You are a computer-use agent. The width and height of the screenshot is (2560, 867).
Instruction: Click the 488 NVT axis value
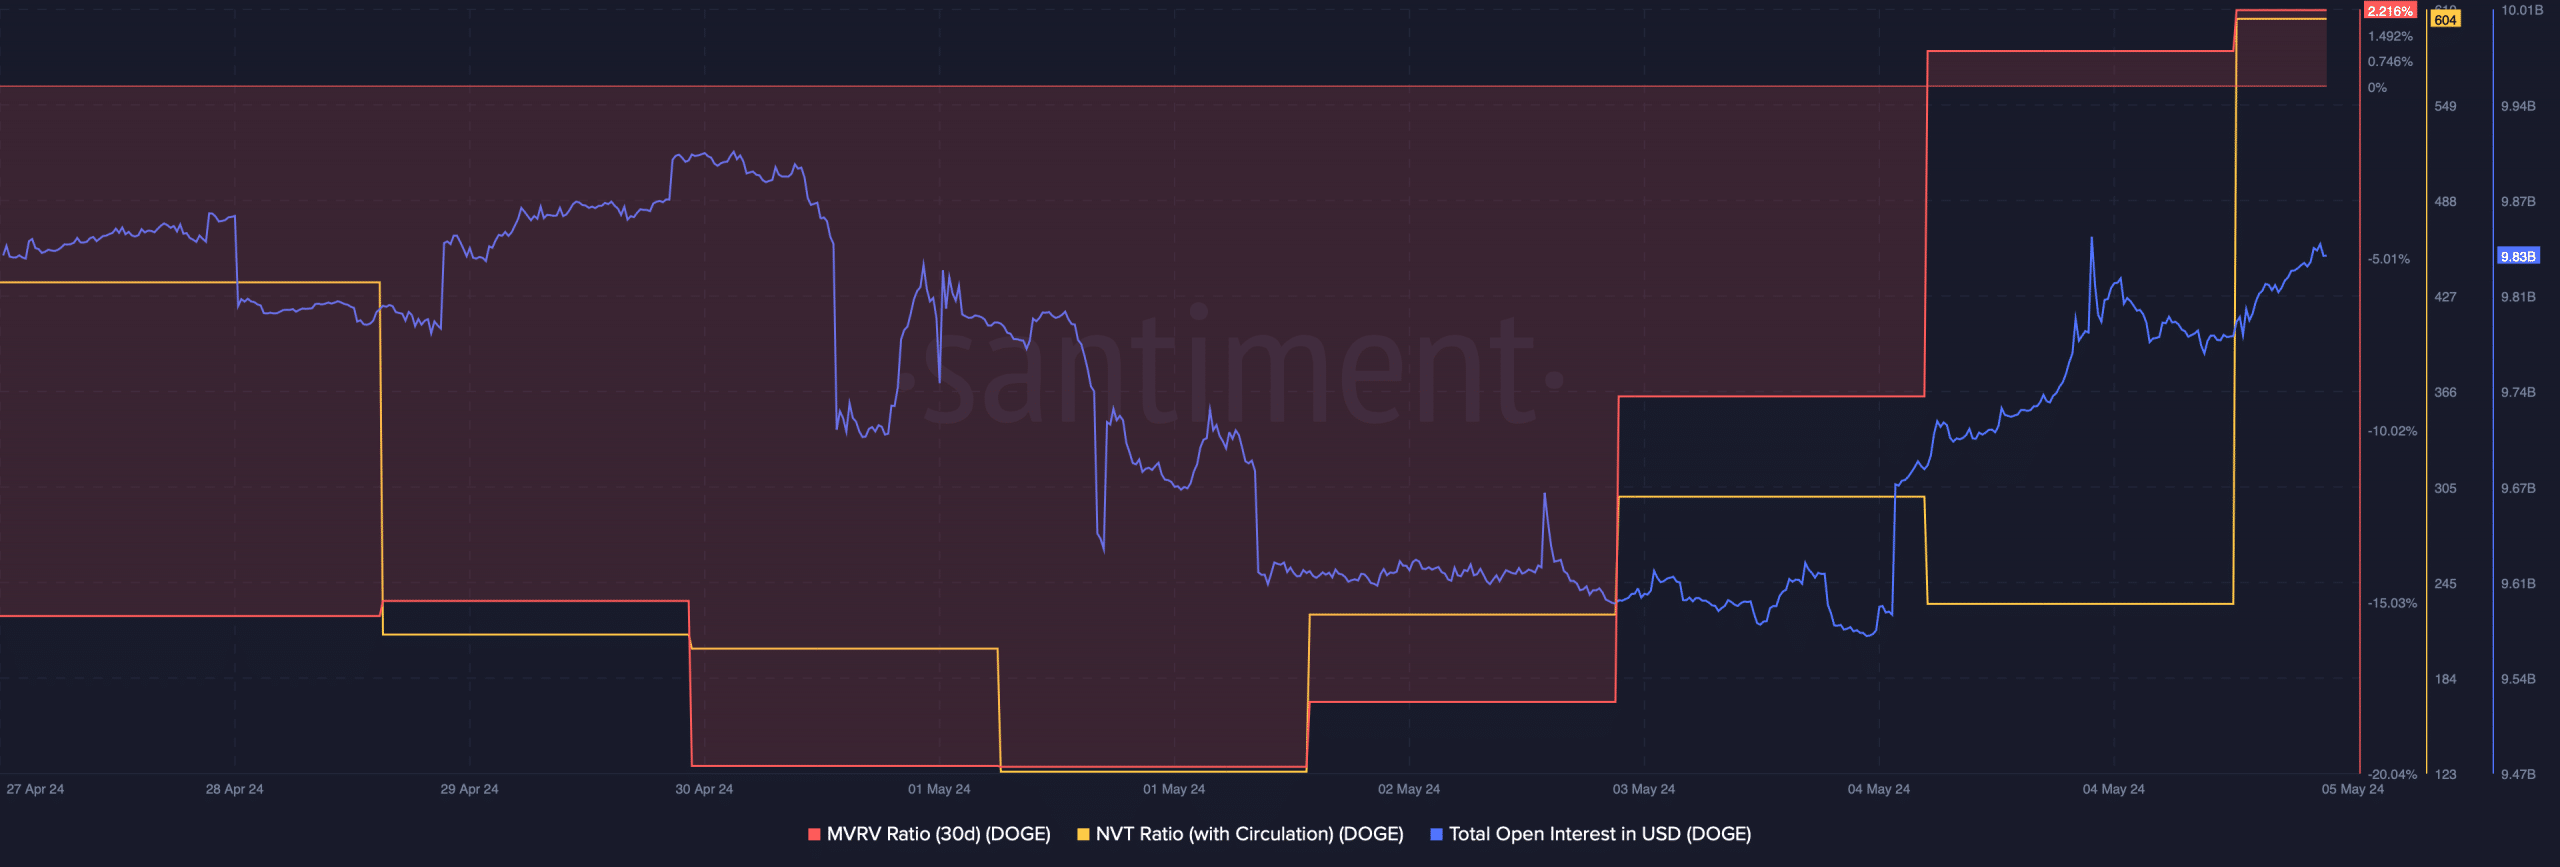pyautogui.click(x=2445, y=201)
